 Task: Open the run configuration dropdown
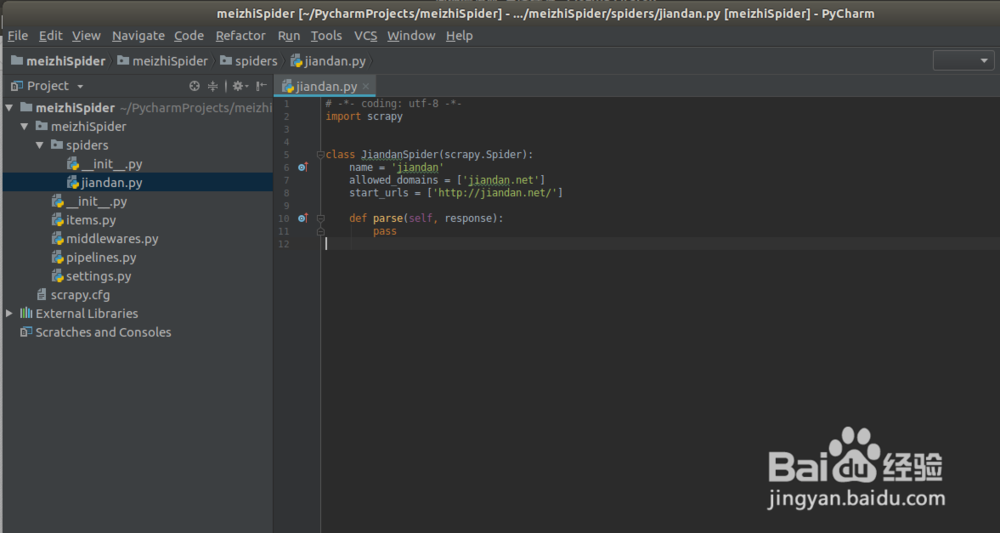963,61
